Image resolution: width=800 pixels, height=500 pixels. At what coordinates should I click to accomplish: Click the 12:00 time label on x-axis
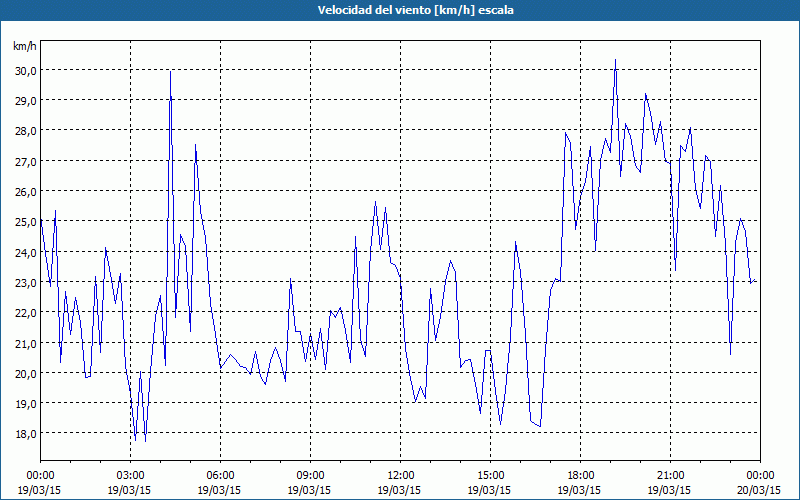(x=401, y=476)
